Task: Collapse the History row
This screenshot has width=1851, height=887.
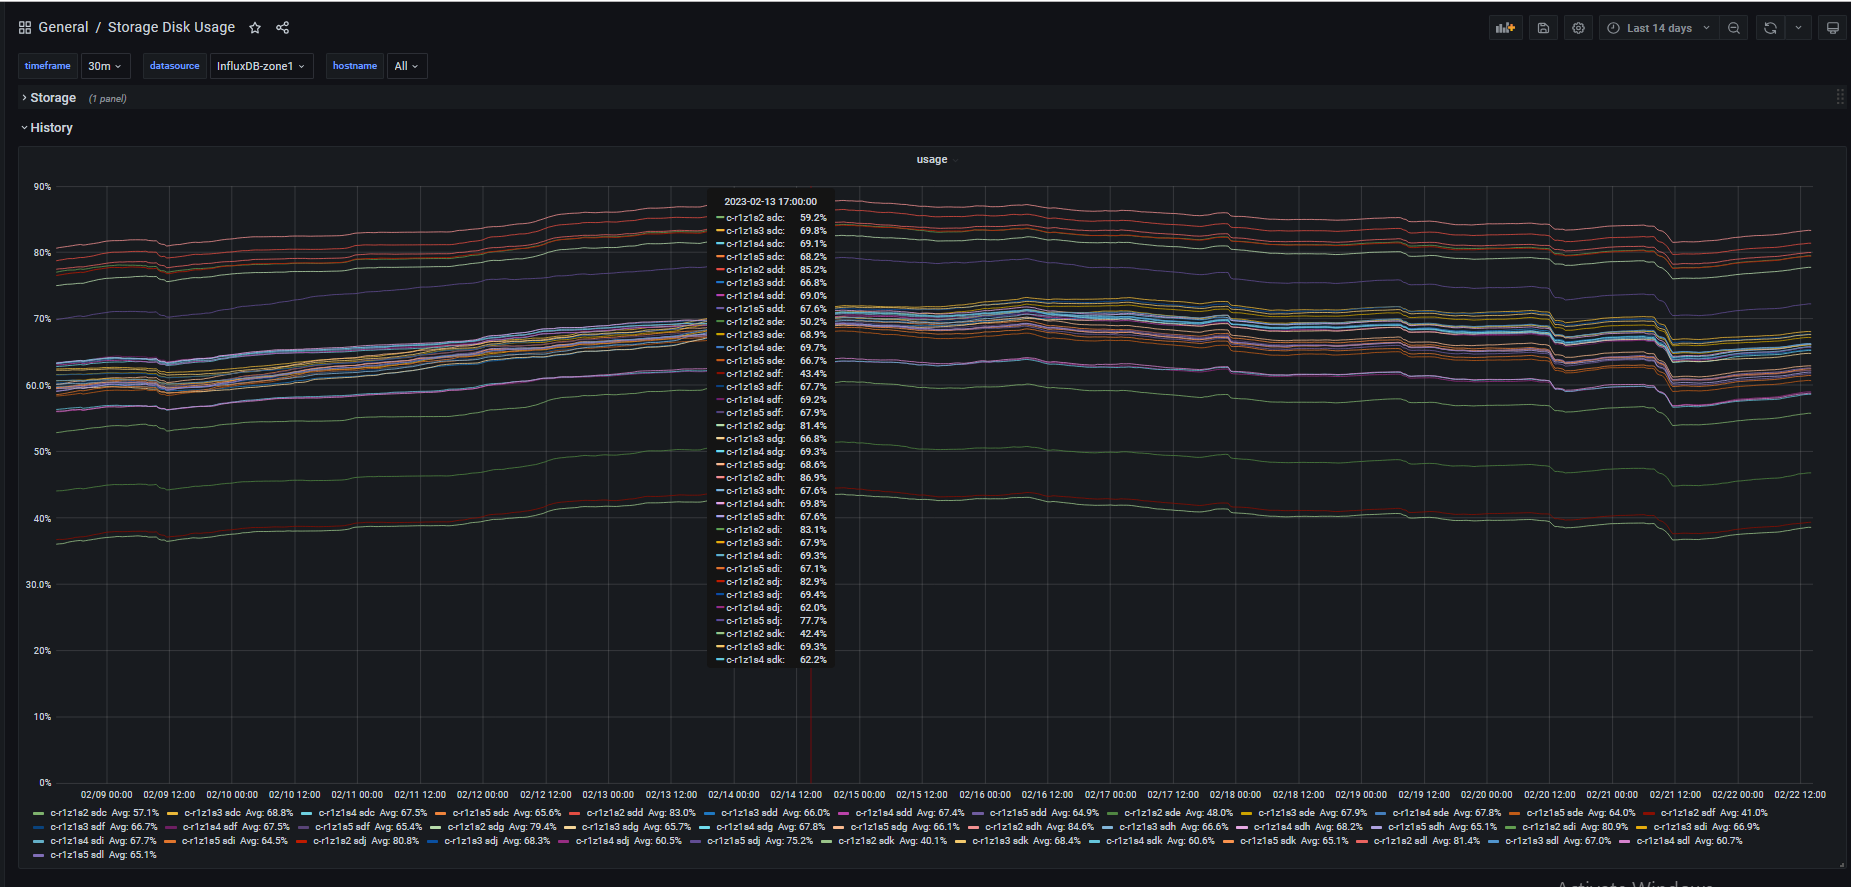Action: pos(50,128)
